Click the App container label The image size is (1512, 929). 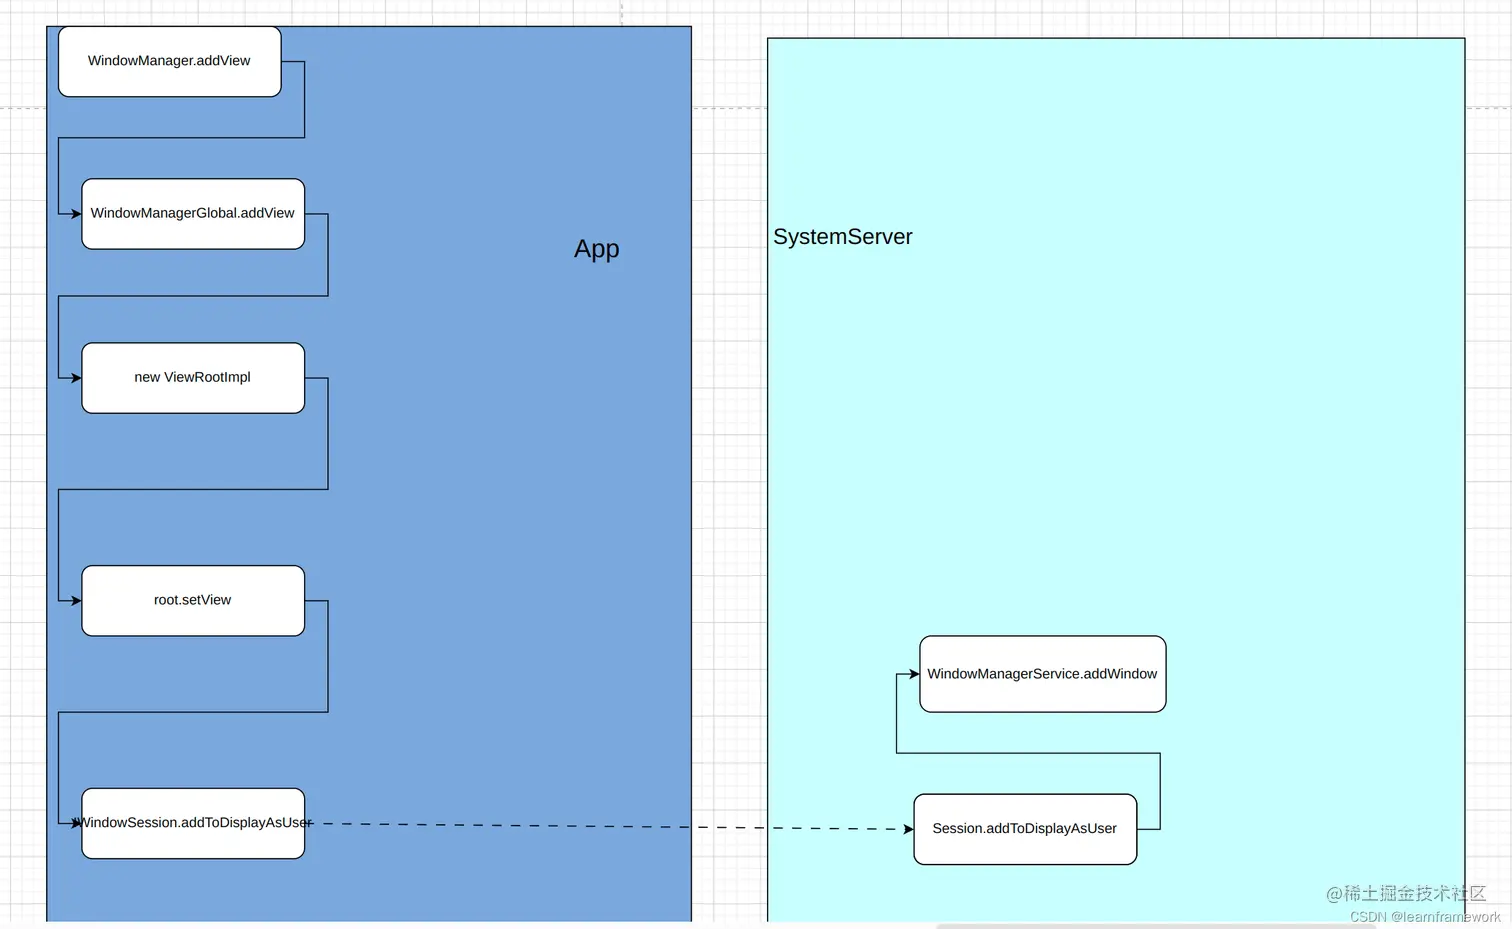point(597,249)
